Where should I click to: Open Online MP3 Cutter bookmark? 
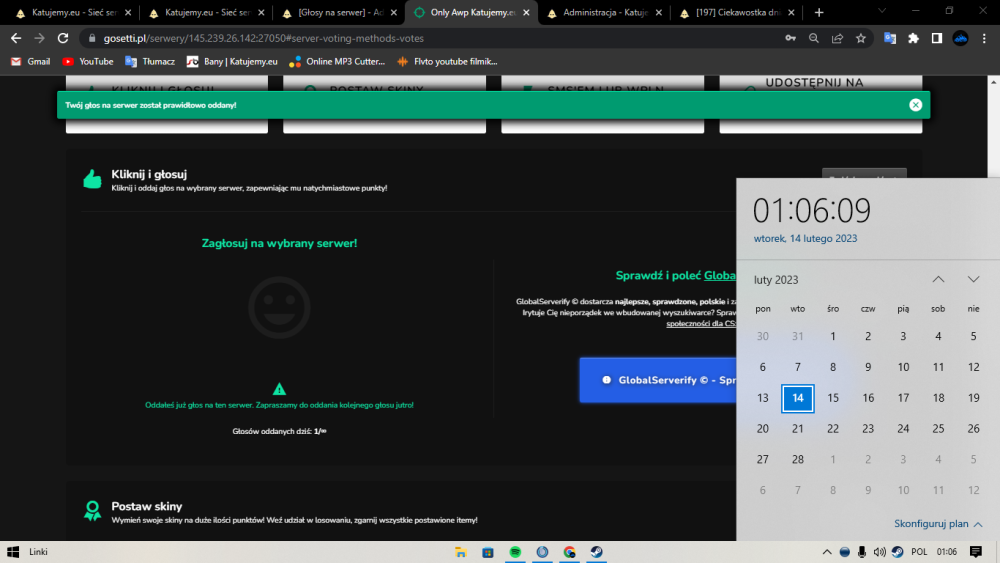click(337, 61)
